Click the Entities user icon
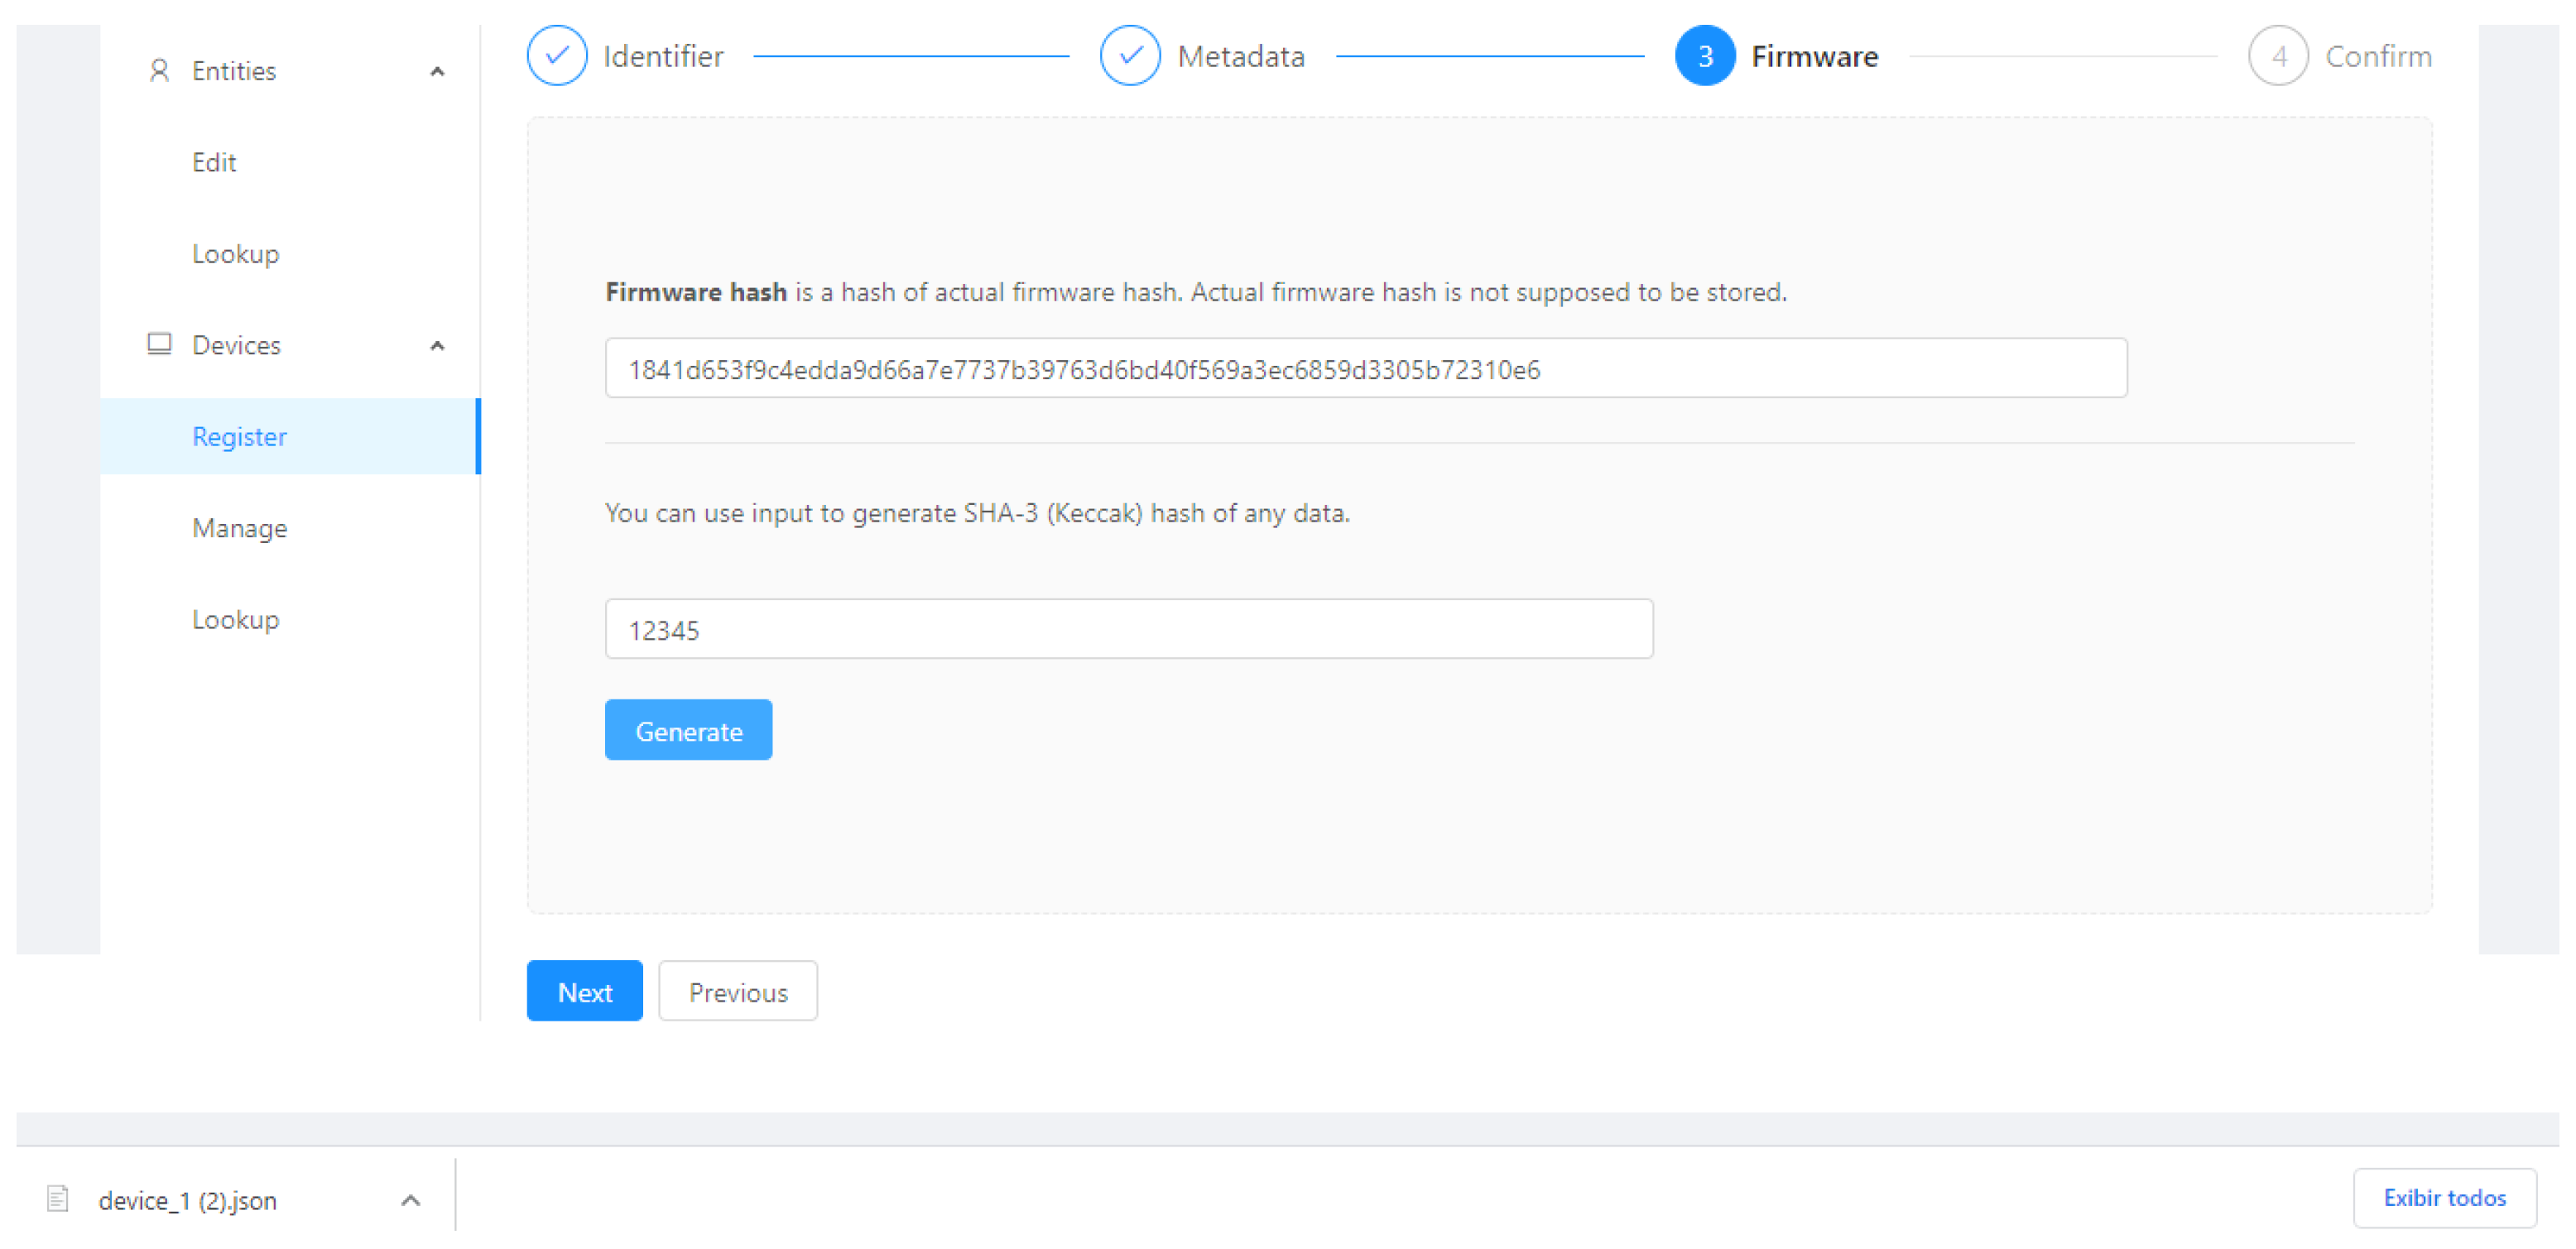Image resolution: width=2576 pixels, height=1249 pixels. click(x=158, y=70)
